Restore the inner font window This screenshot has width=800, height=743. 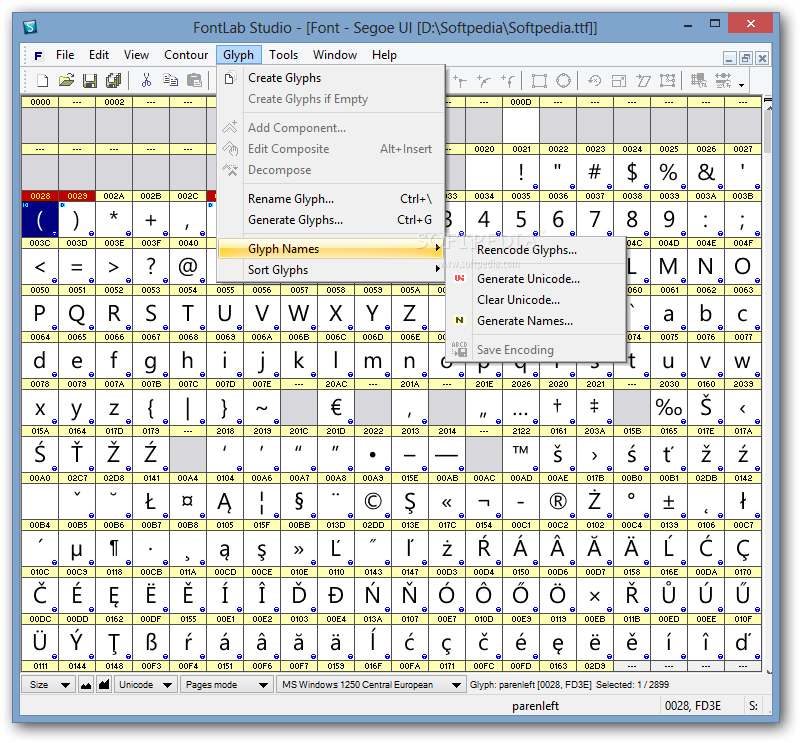[746, 58]
